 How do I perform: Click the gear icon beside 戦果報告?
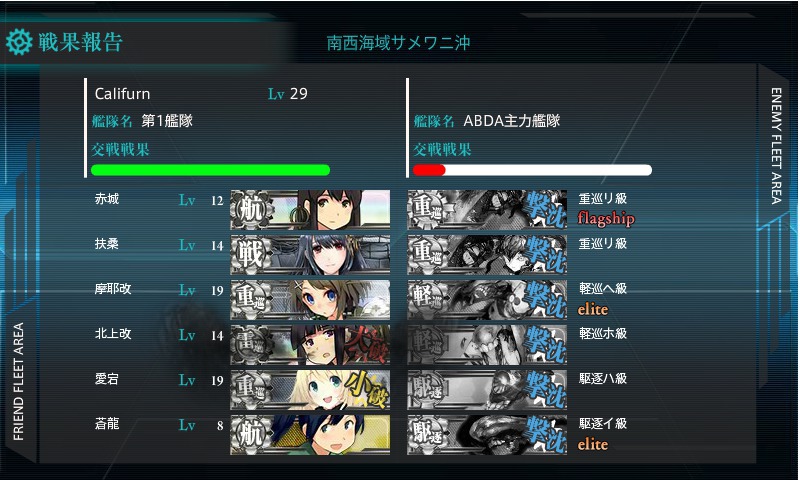pyautogui.click(x=19, y=42)
